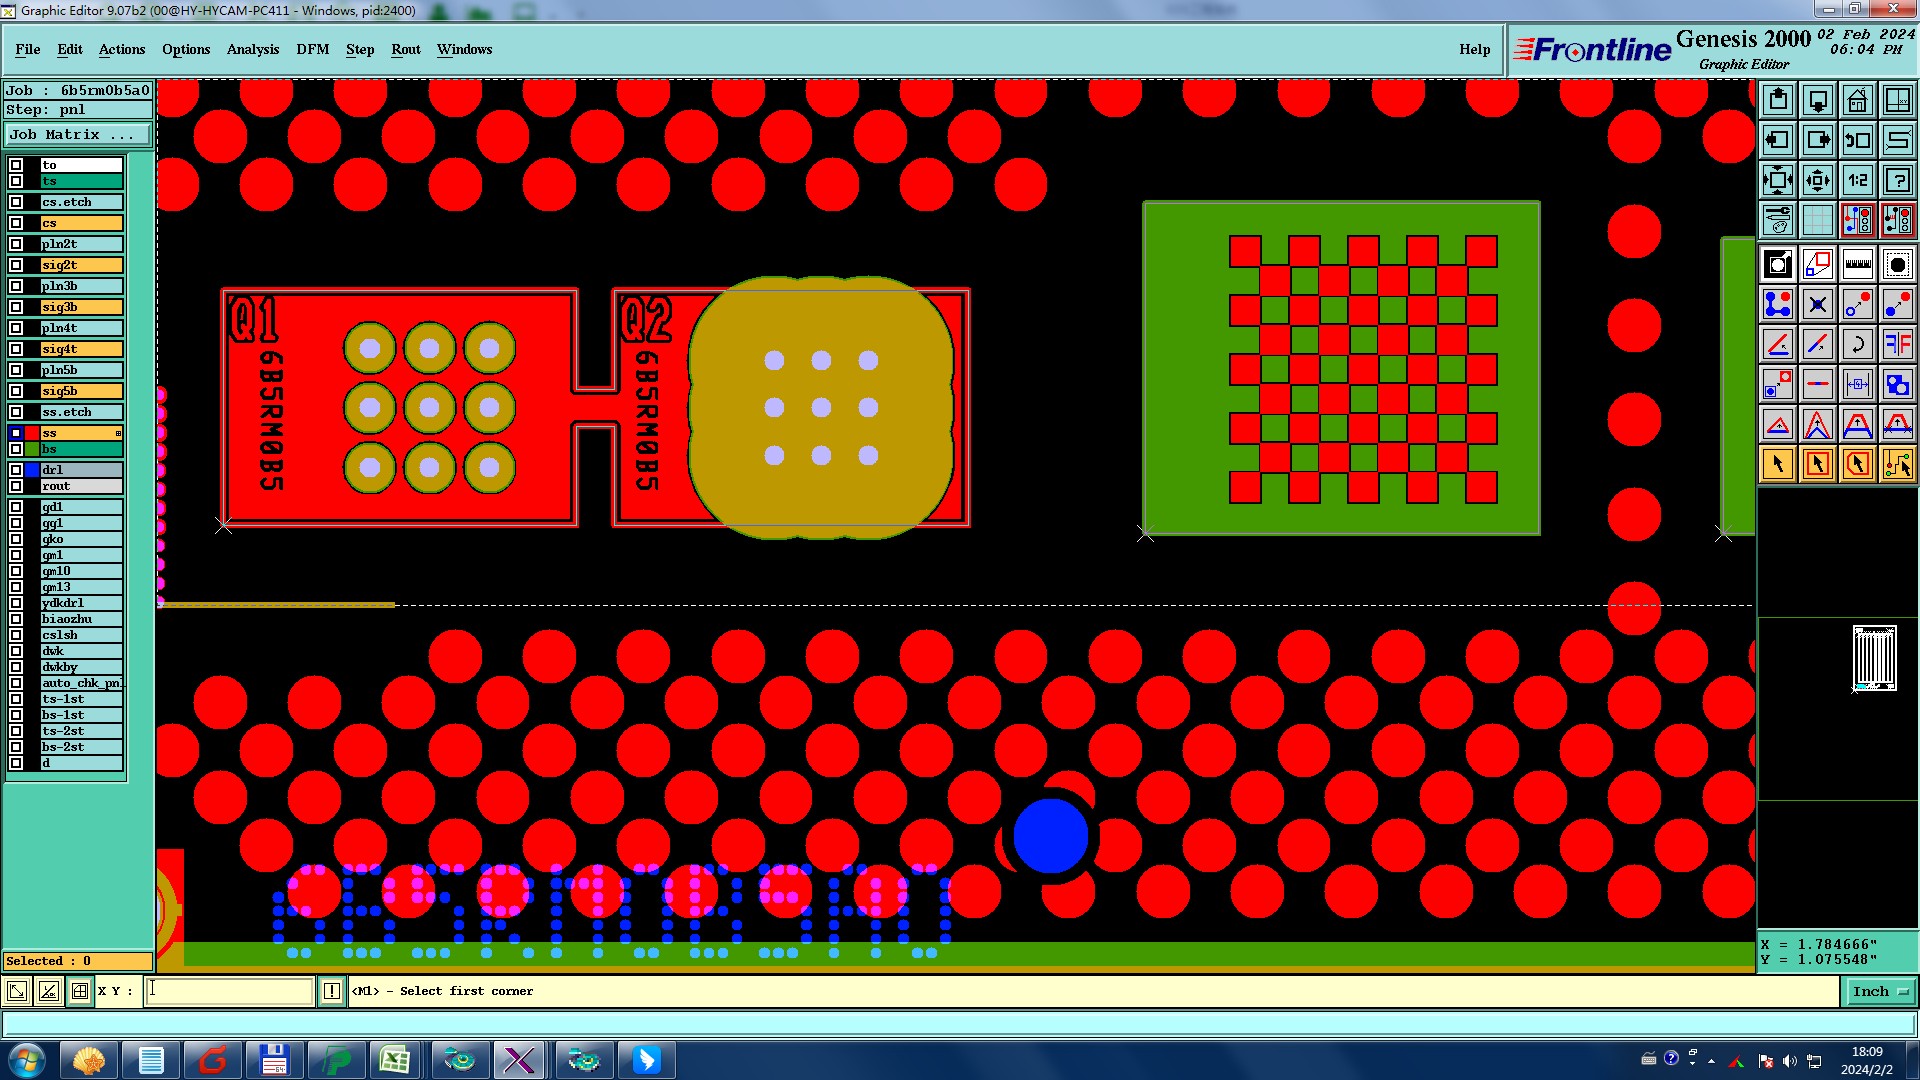Screen dimensions: 1920x1080
Task: Click the red ss layer color swatch
Action: point(32,433)
